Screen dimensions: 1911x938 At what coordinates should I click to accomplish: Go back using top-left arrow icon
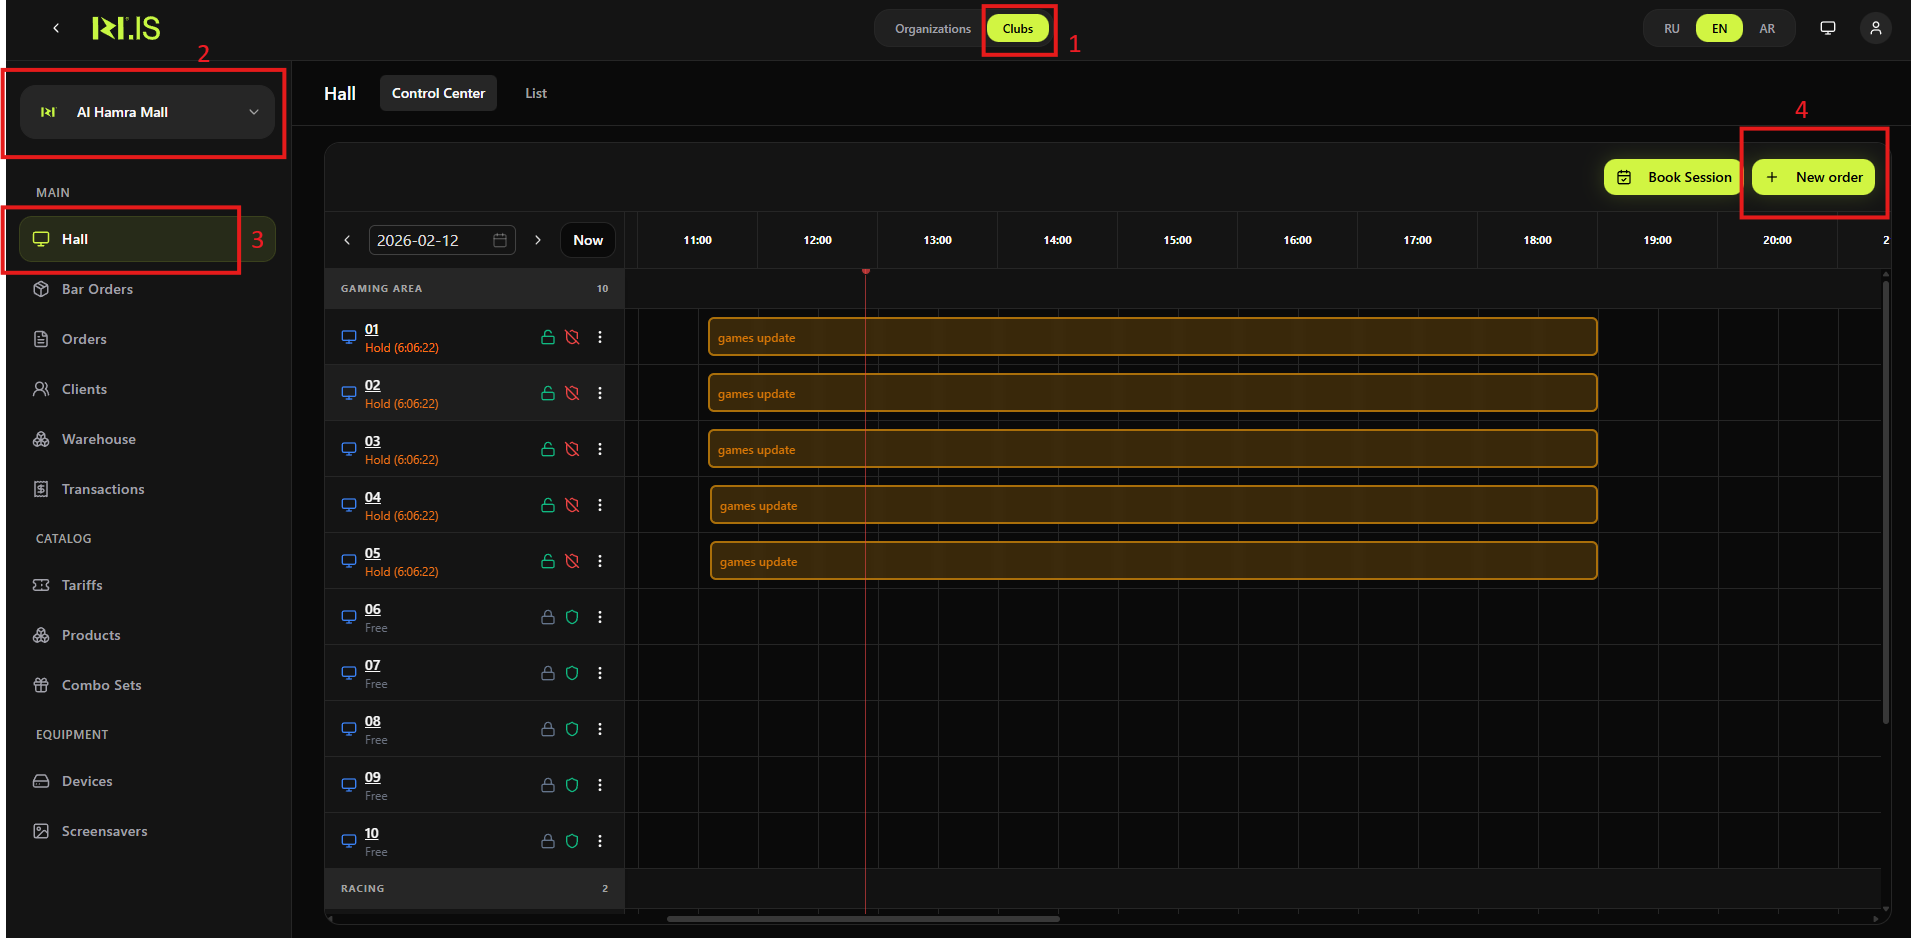56,28
